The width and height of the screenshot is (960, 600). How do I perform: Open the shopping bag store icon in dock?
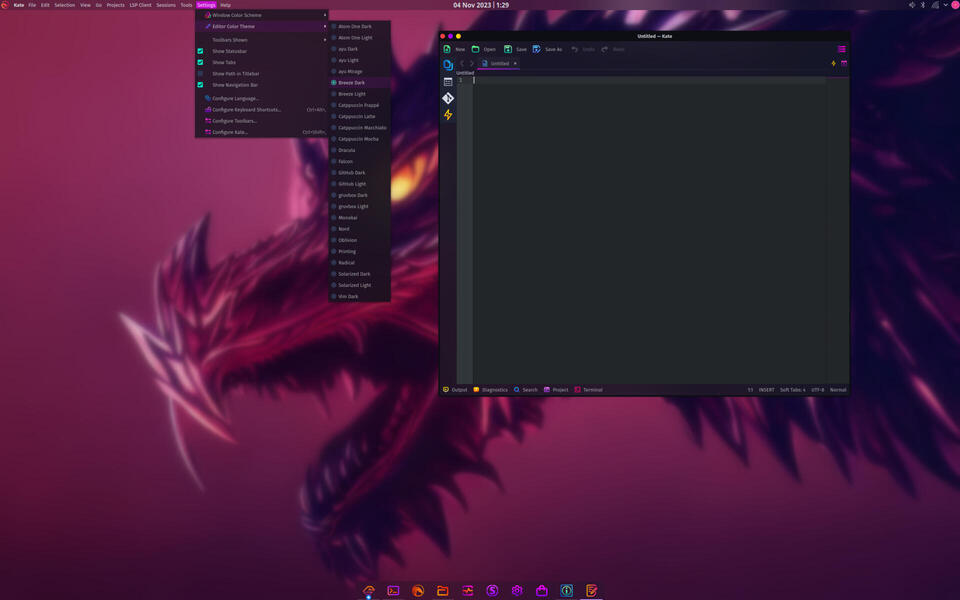[542, 591]
